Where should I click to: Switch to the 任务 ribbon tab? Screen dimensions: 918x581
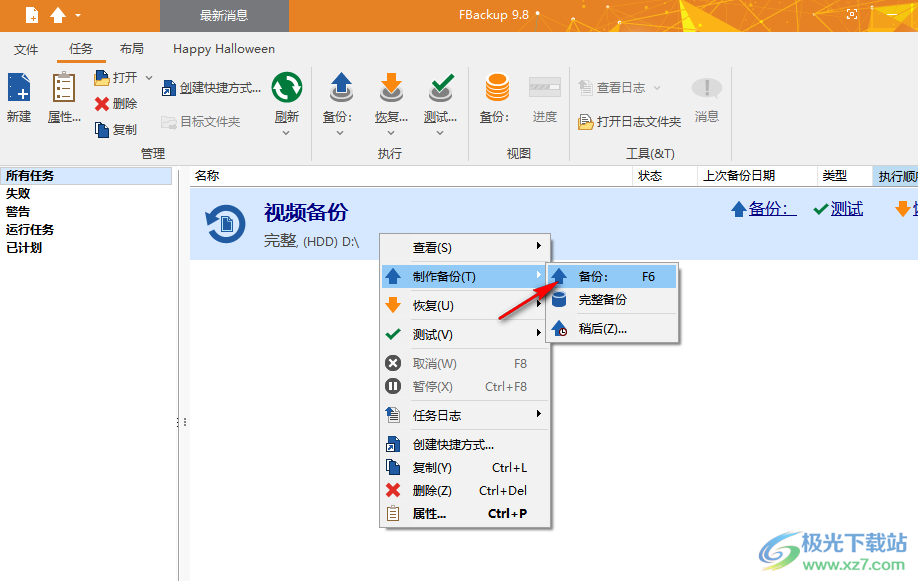[81, 49]
